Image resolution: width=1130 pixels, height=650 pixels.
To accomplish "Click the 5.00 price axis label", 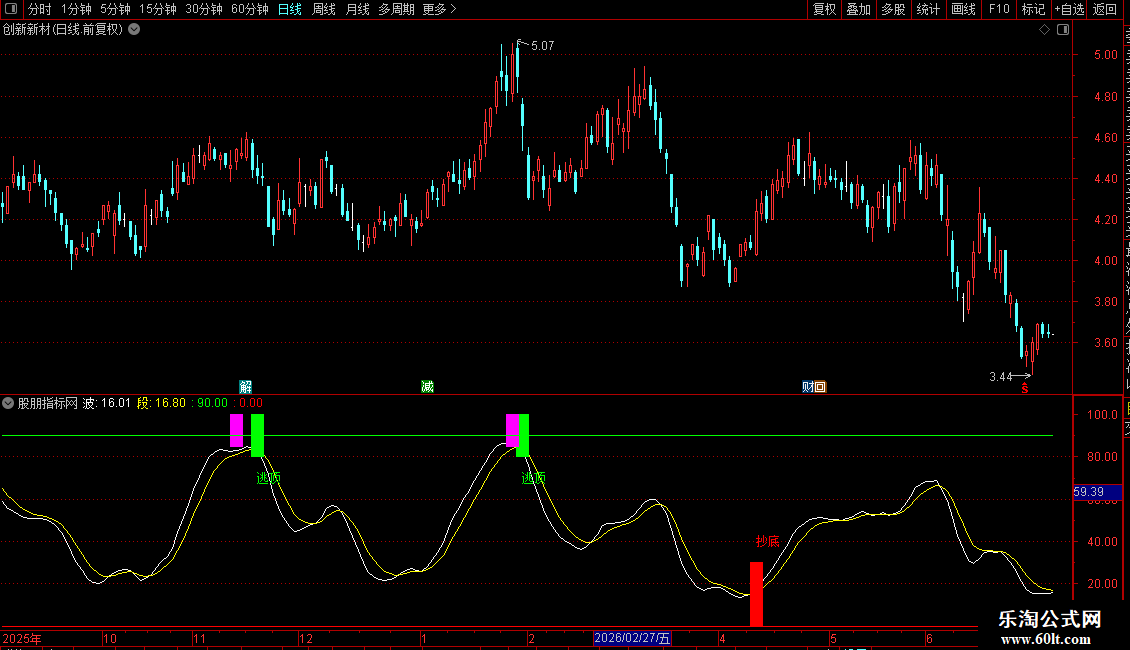I will 1105,55.
